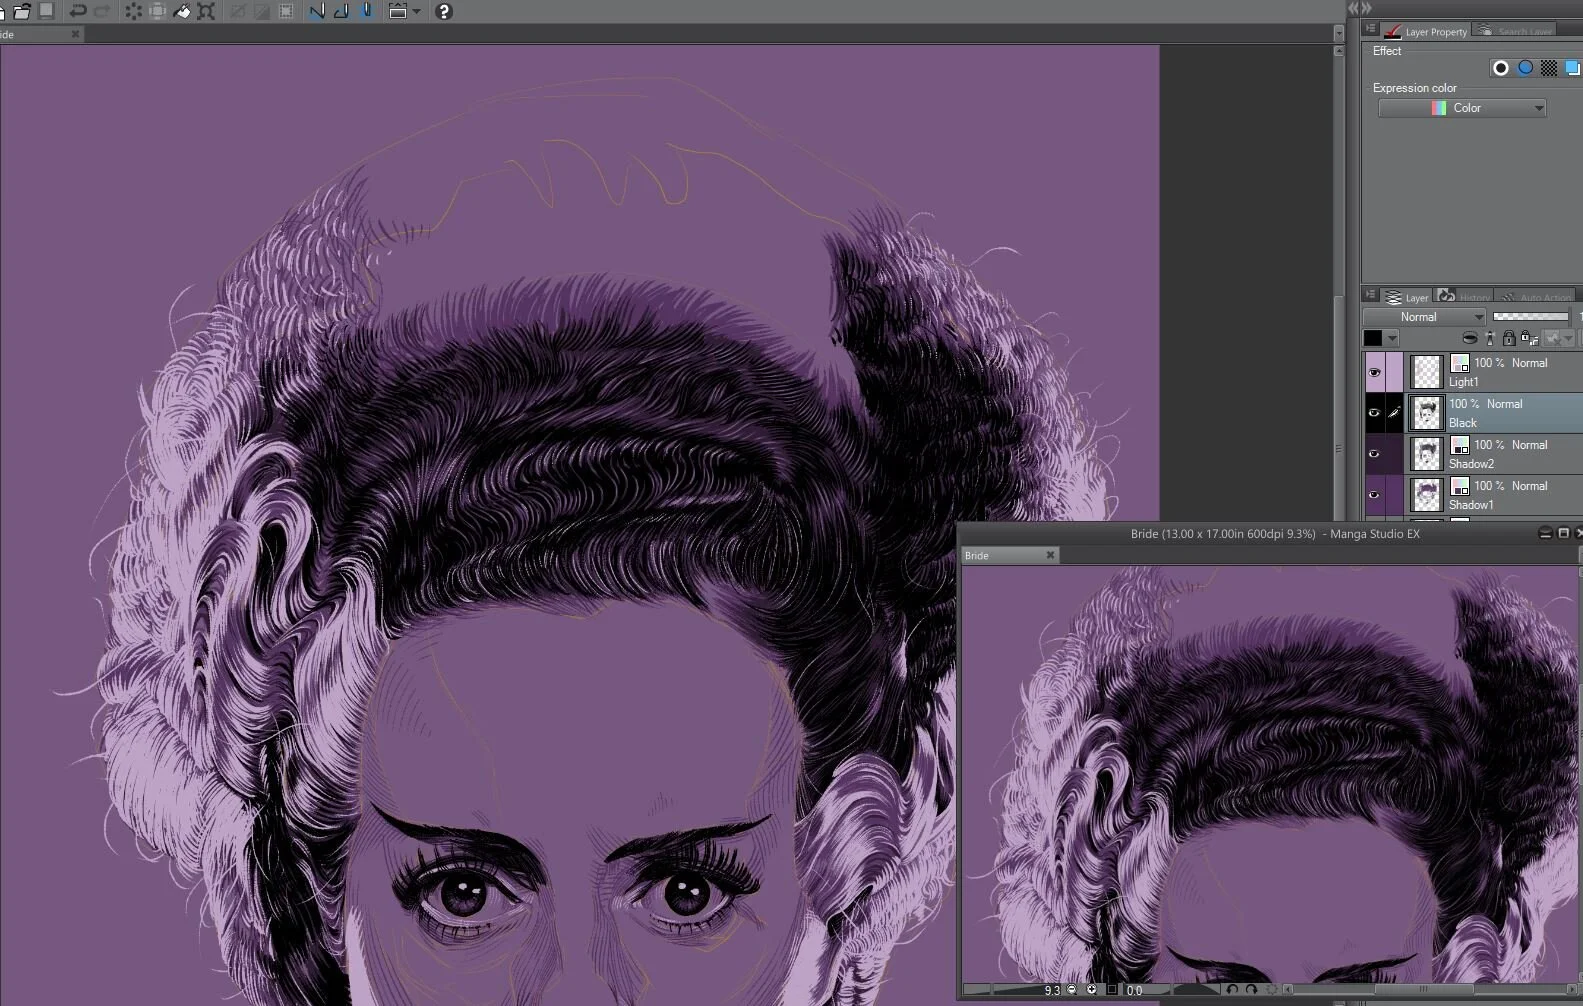Toggle Snap to grid icon

(367, 11)
